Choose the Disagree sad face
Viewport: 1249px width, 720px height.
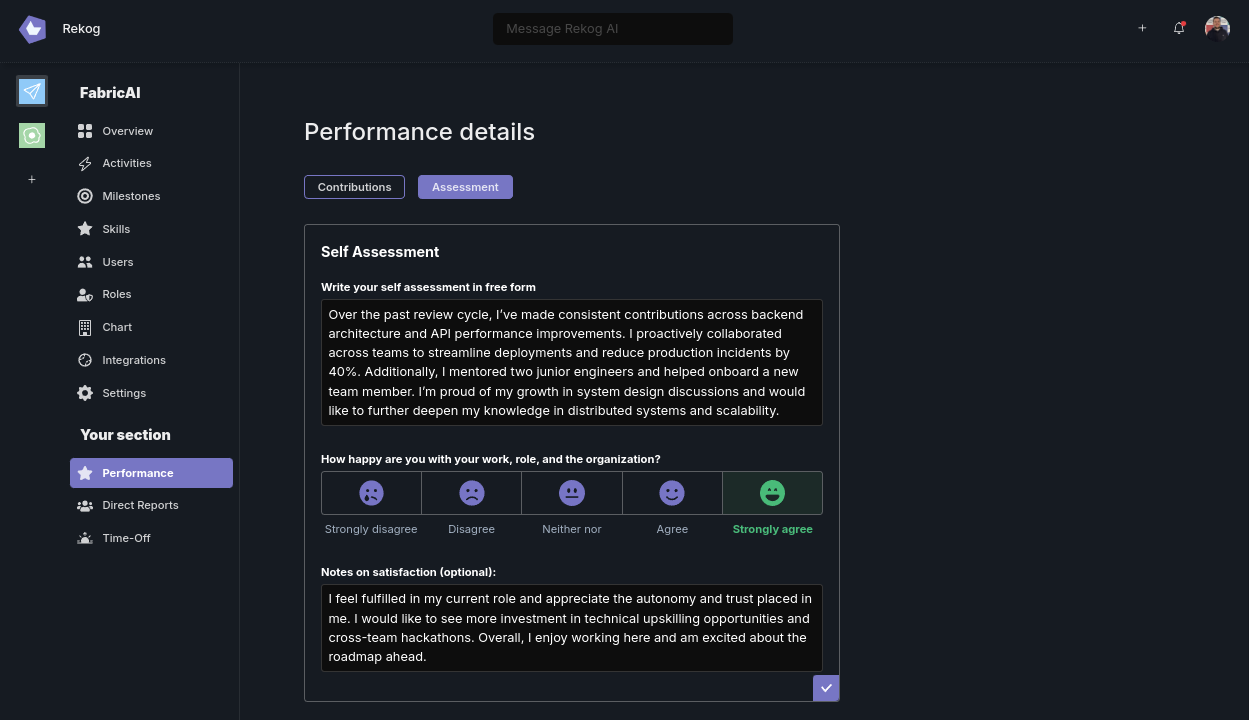point(471,493)
